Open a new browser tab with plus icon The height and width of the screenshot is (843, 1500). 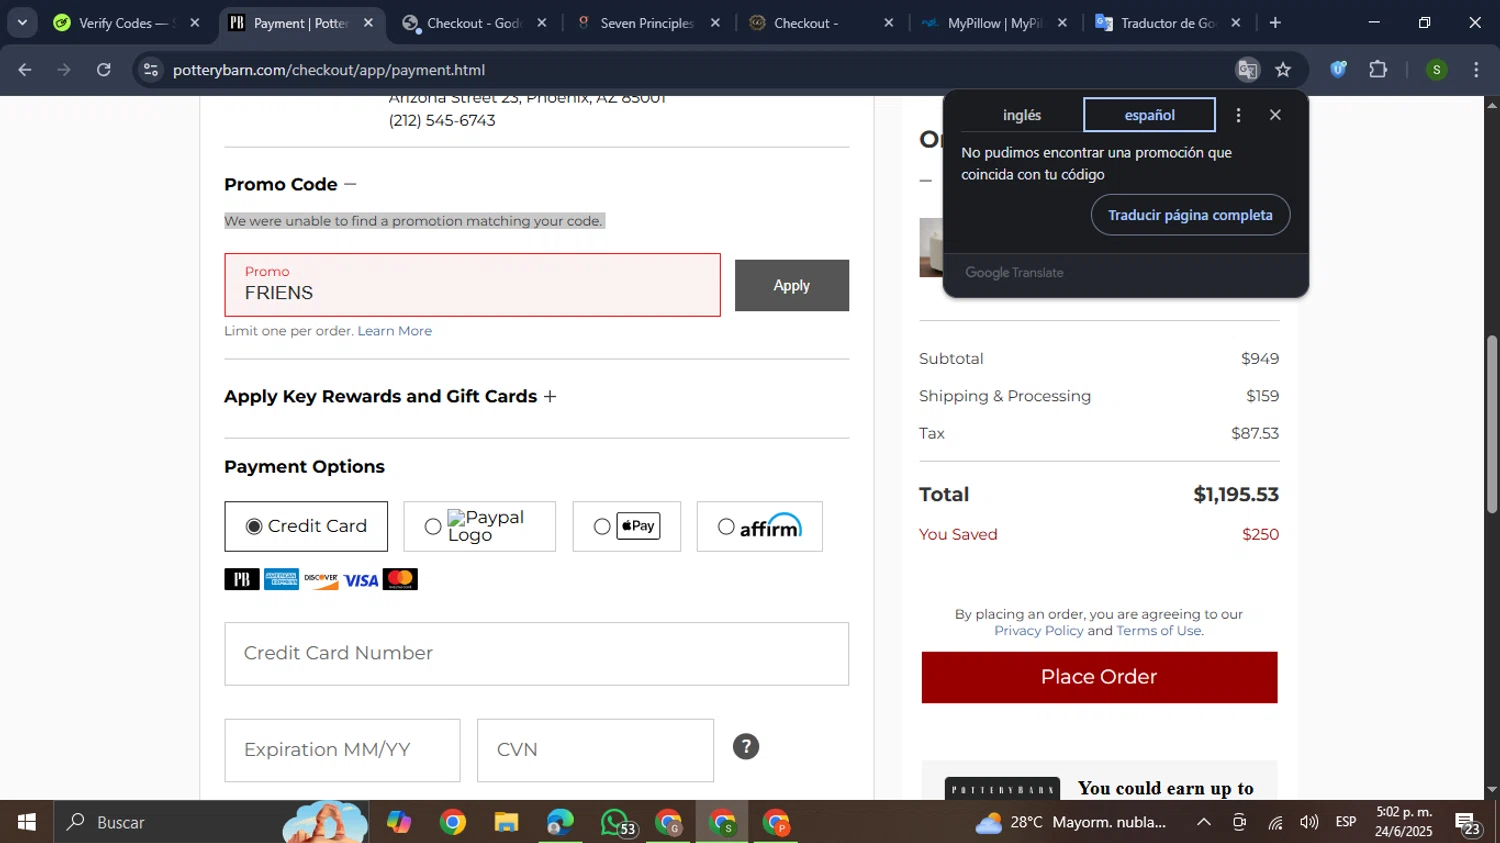pos(1275,23)
